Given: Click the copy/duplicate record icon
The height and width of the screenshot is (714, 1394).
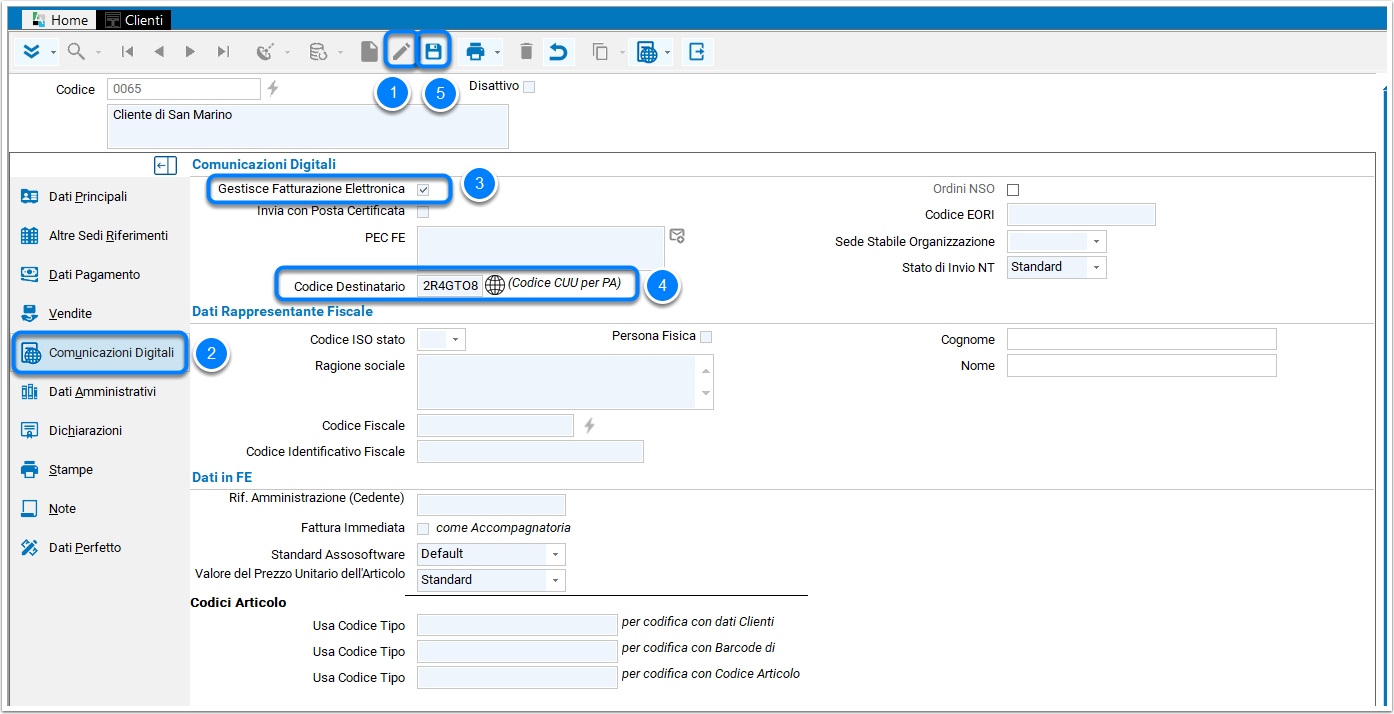Looking at the screenshot, I should [600, 52].
